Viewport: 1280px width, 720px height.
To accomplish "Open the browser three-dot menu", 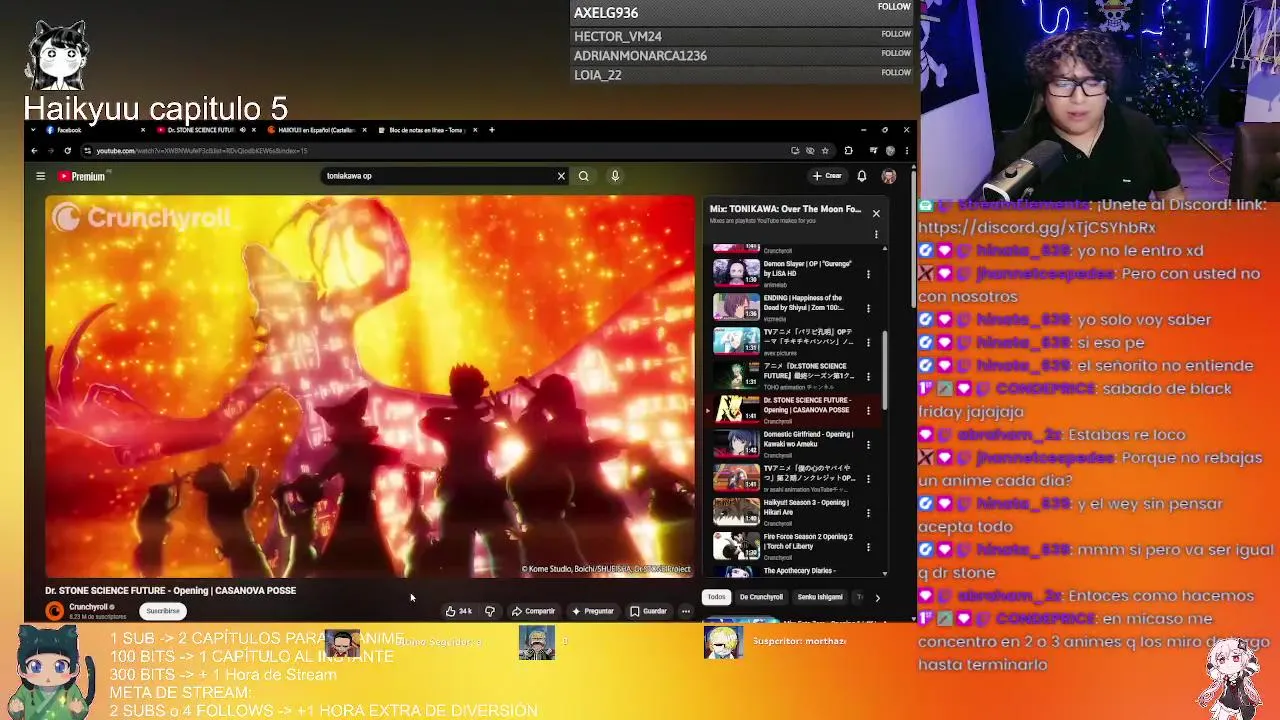I will coord(907,151).
